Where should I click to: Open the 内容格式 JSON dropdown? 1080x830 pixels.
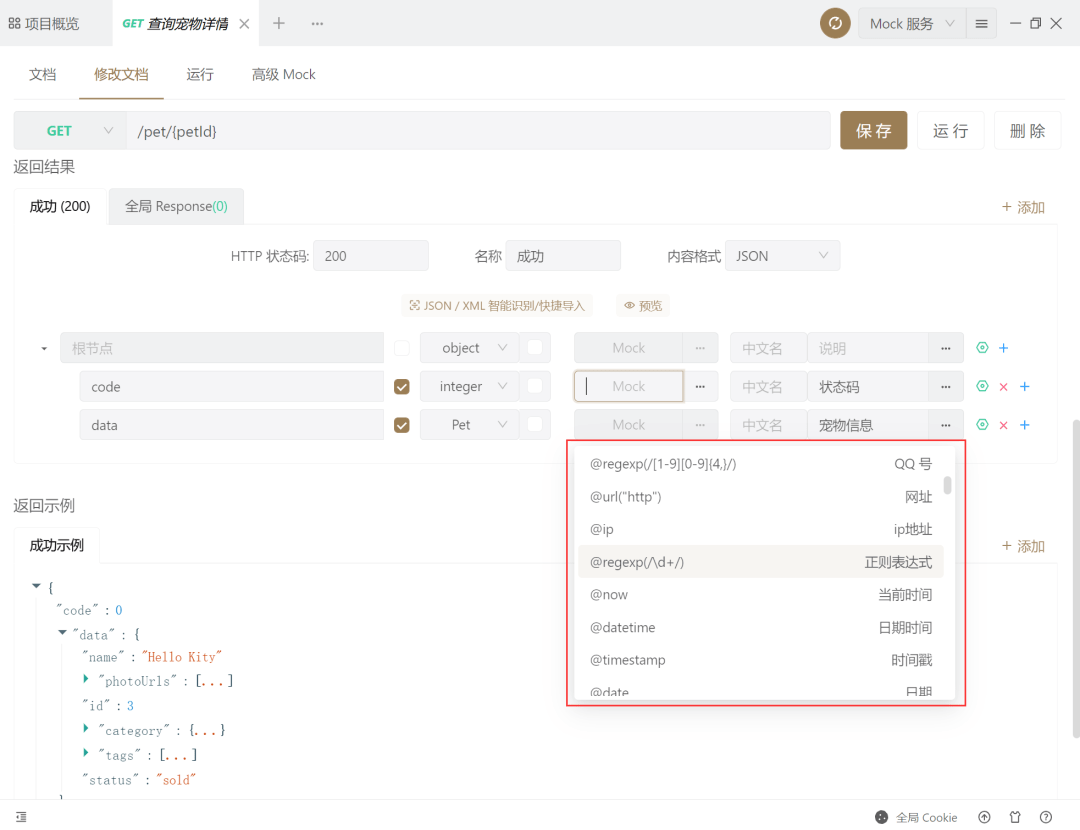coord(782,255)
